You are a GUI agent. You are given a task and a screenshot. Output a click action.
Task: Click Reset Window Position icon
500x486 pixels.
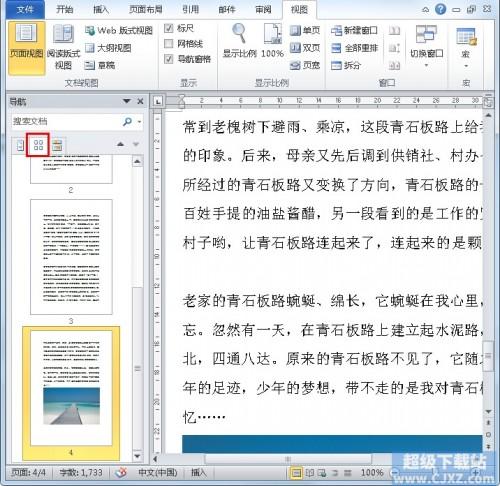click(394, 65)
